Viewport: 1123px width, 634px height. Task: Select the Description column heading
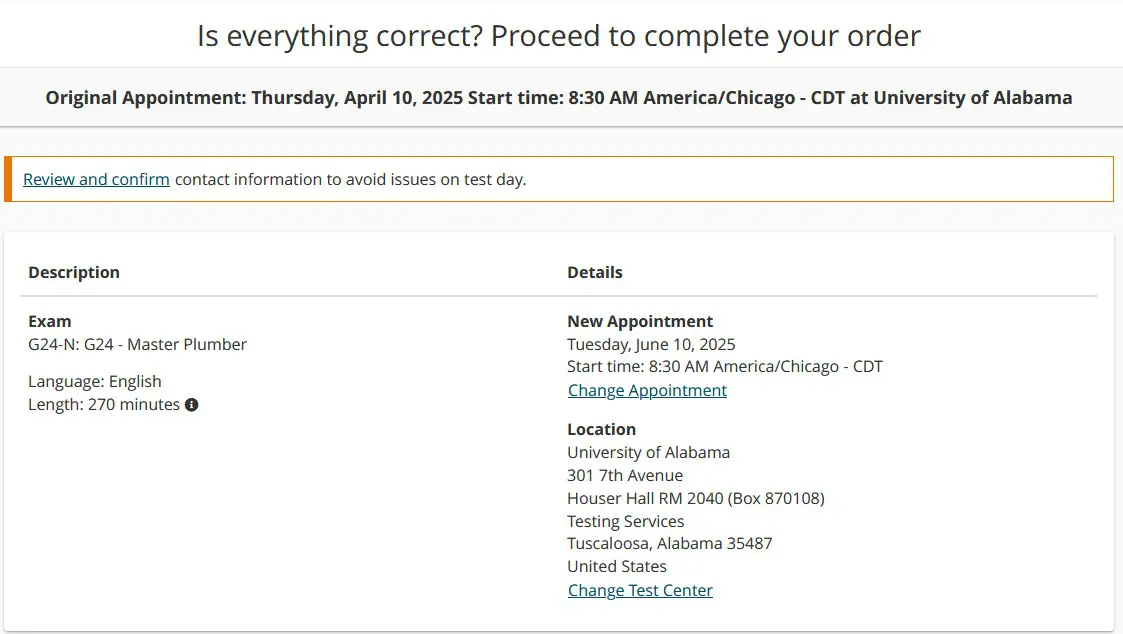[73, 272]
